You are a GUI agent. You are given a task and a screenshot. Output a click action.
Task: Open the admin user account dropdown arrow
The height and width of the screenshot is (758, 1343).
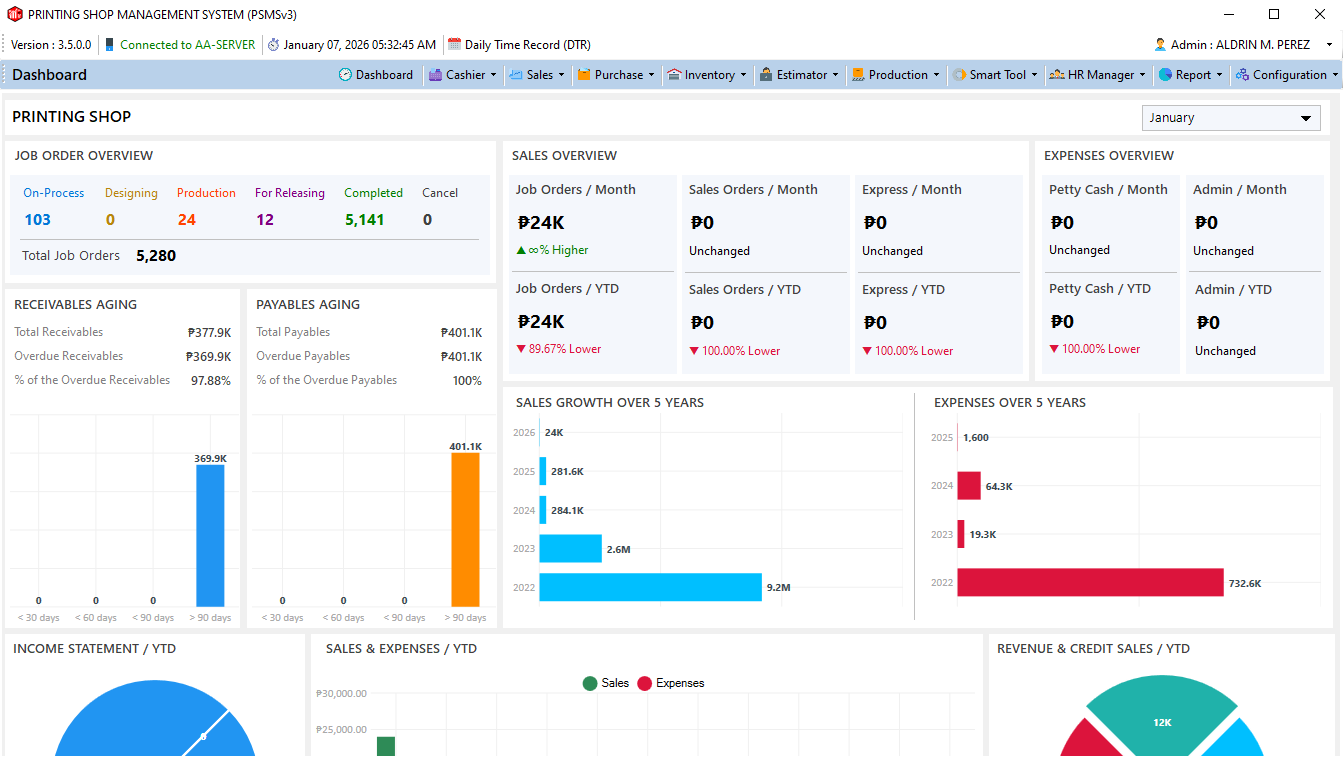click(1329, 45)
